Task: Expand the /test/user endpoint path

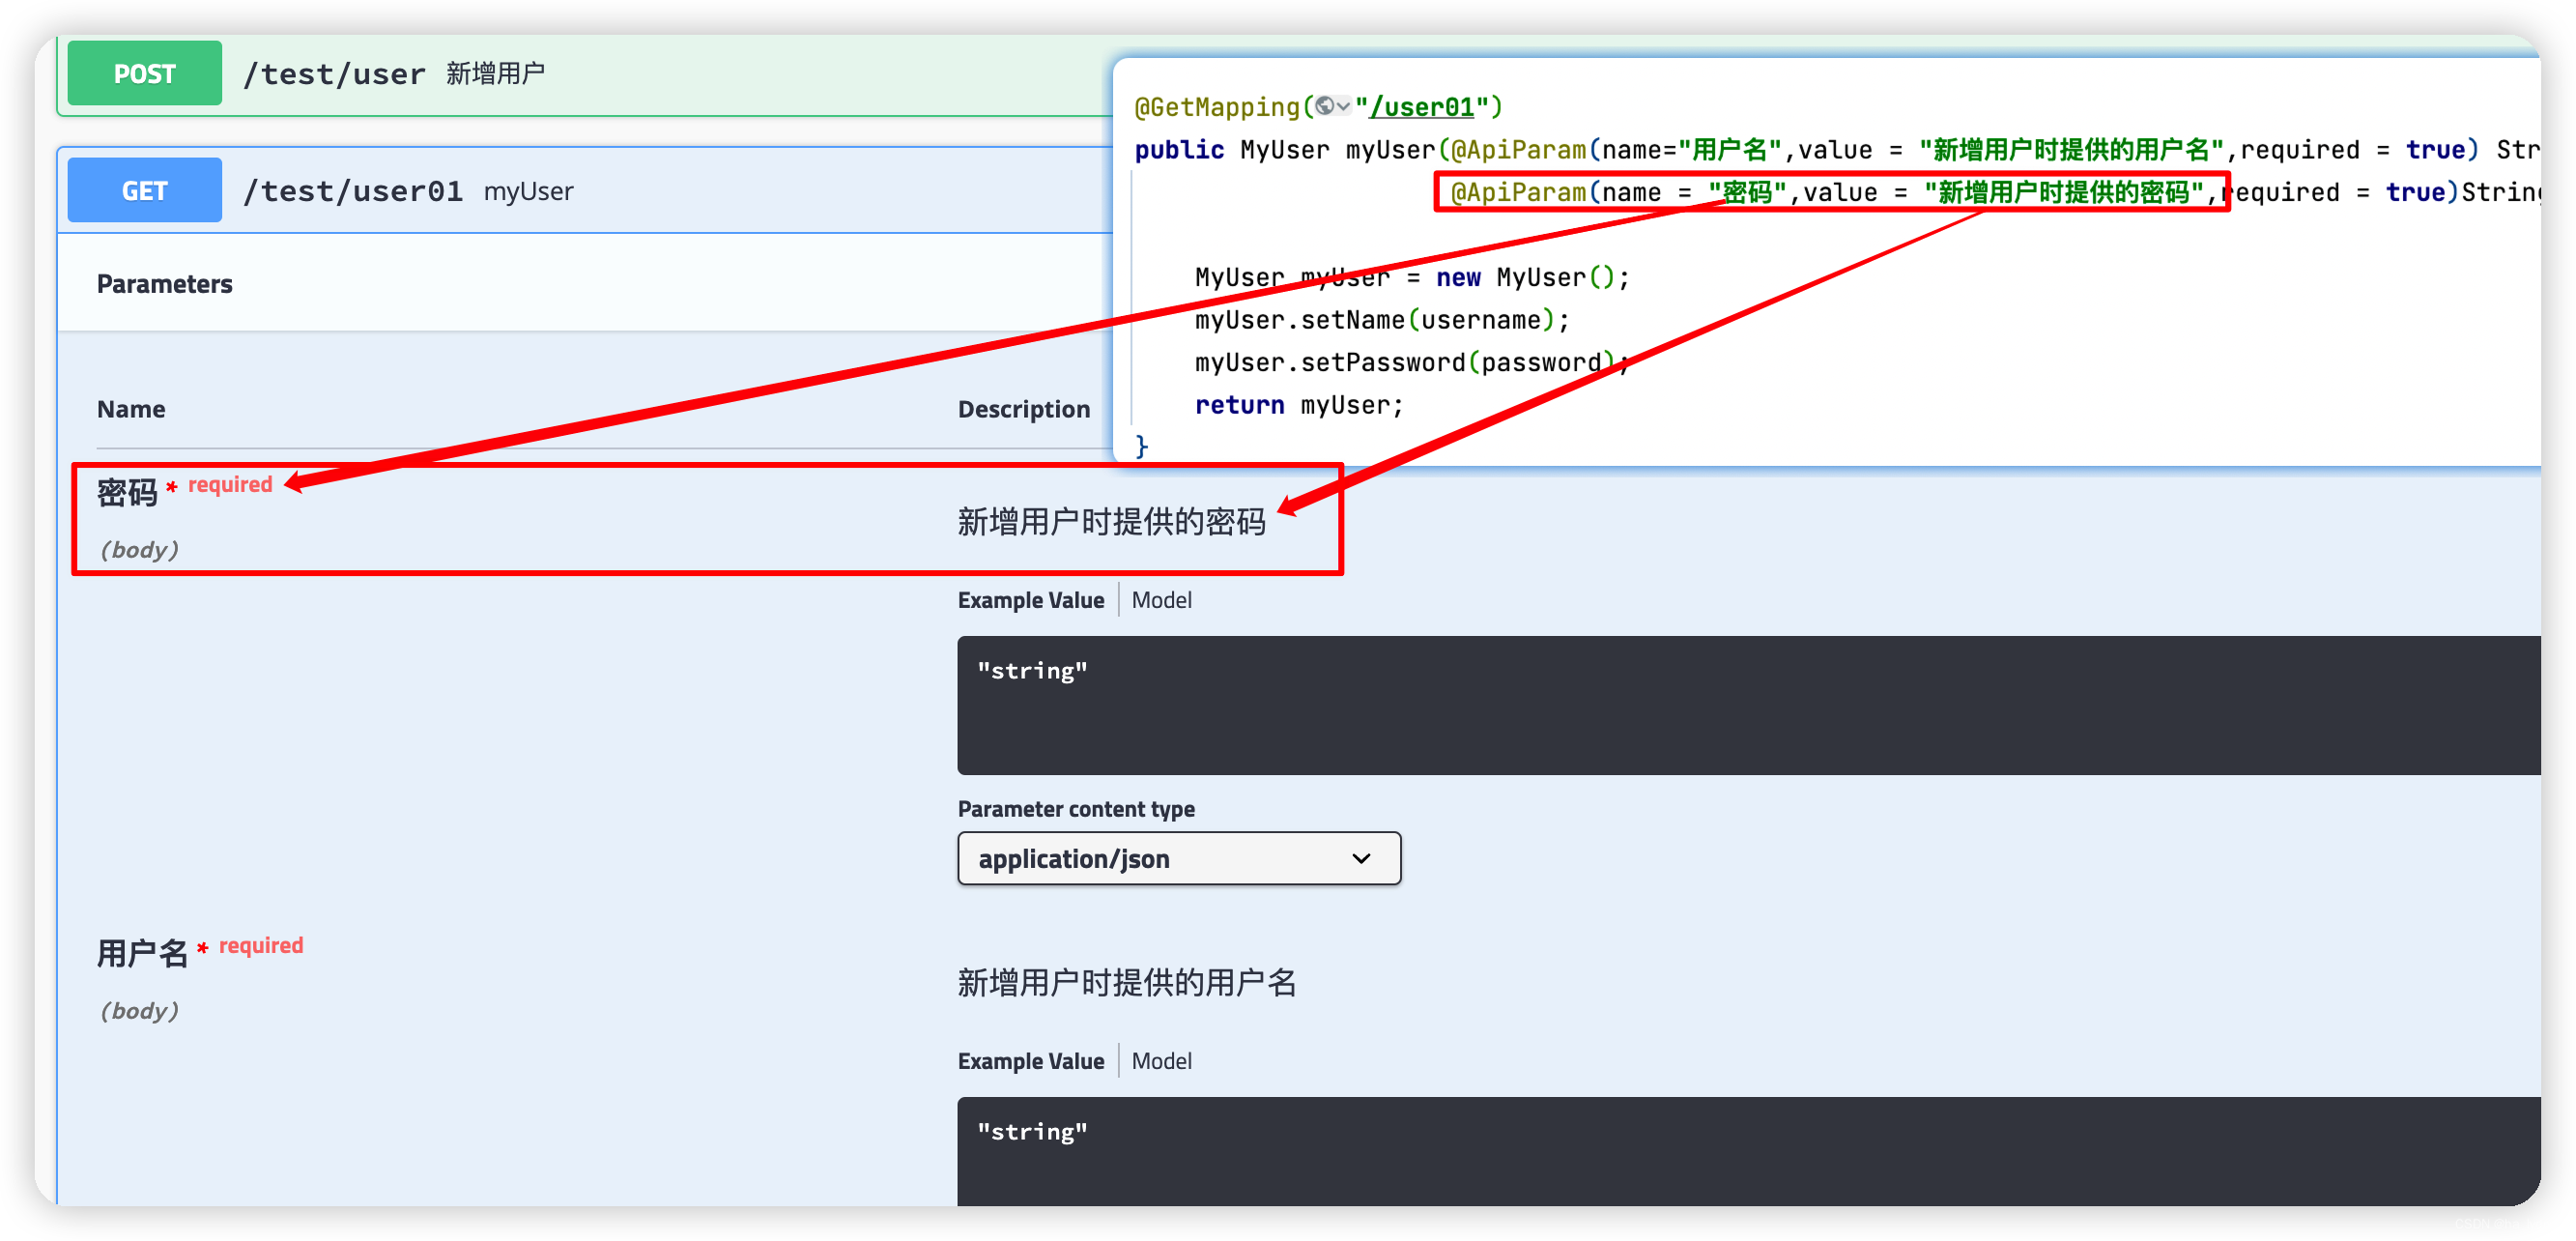Action: [x=334, y=74]
